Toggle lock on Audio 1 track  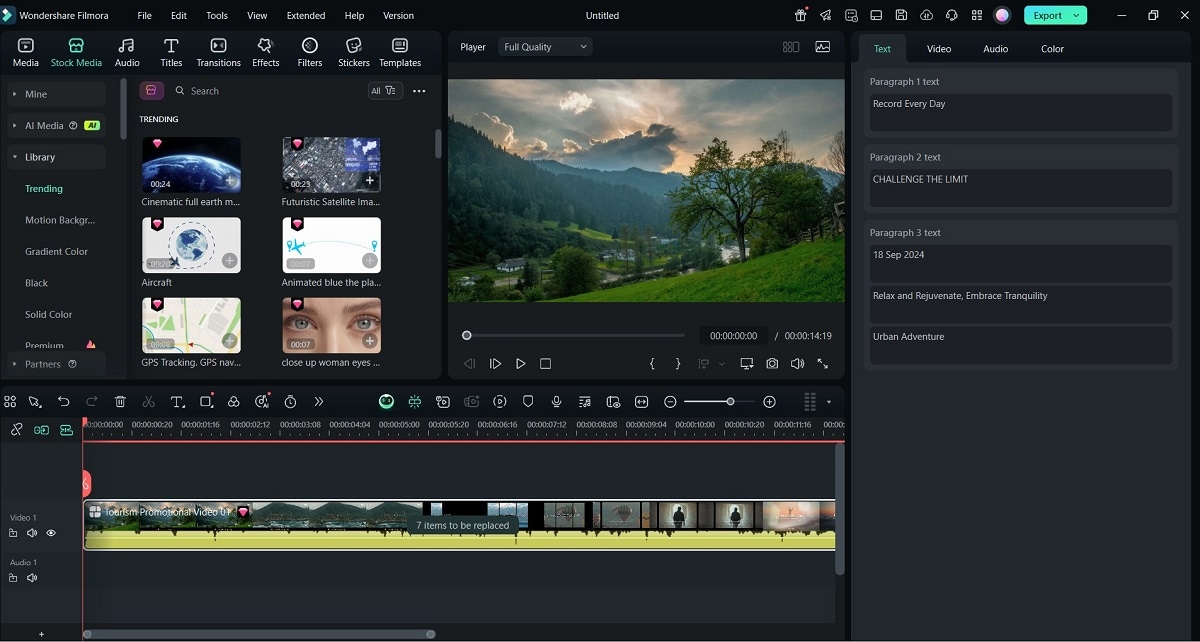[13, 578]
